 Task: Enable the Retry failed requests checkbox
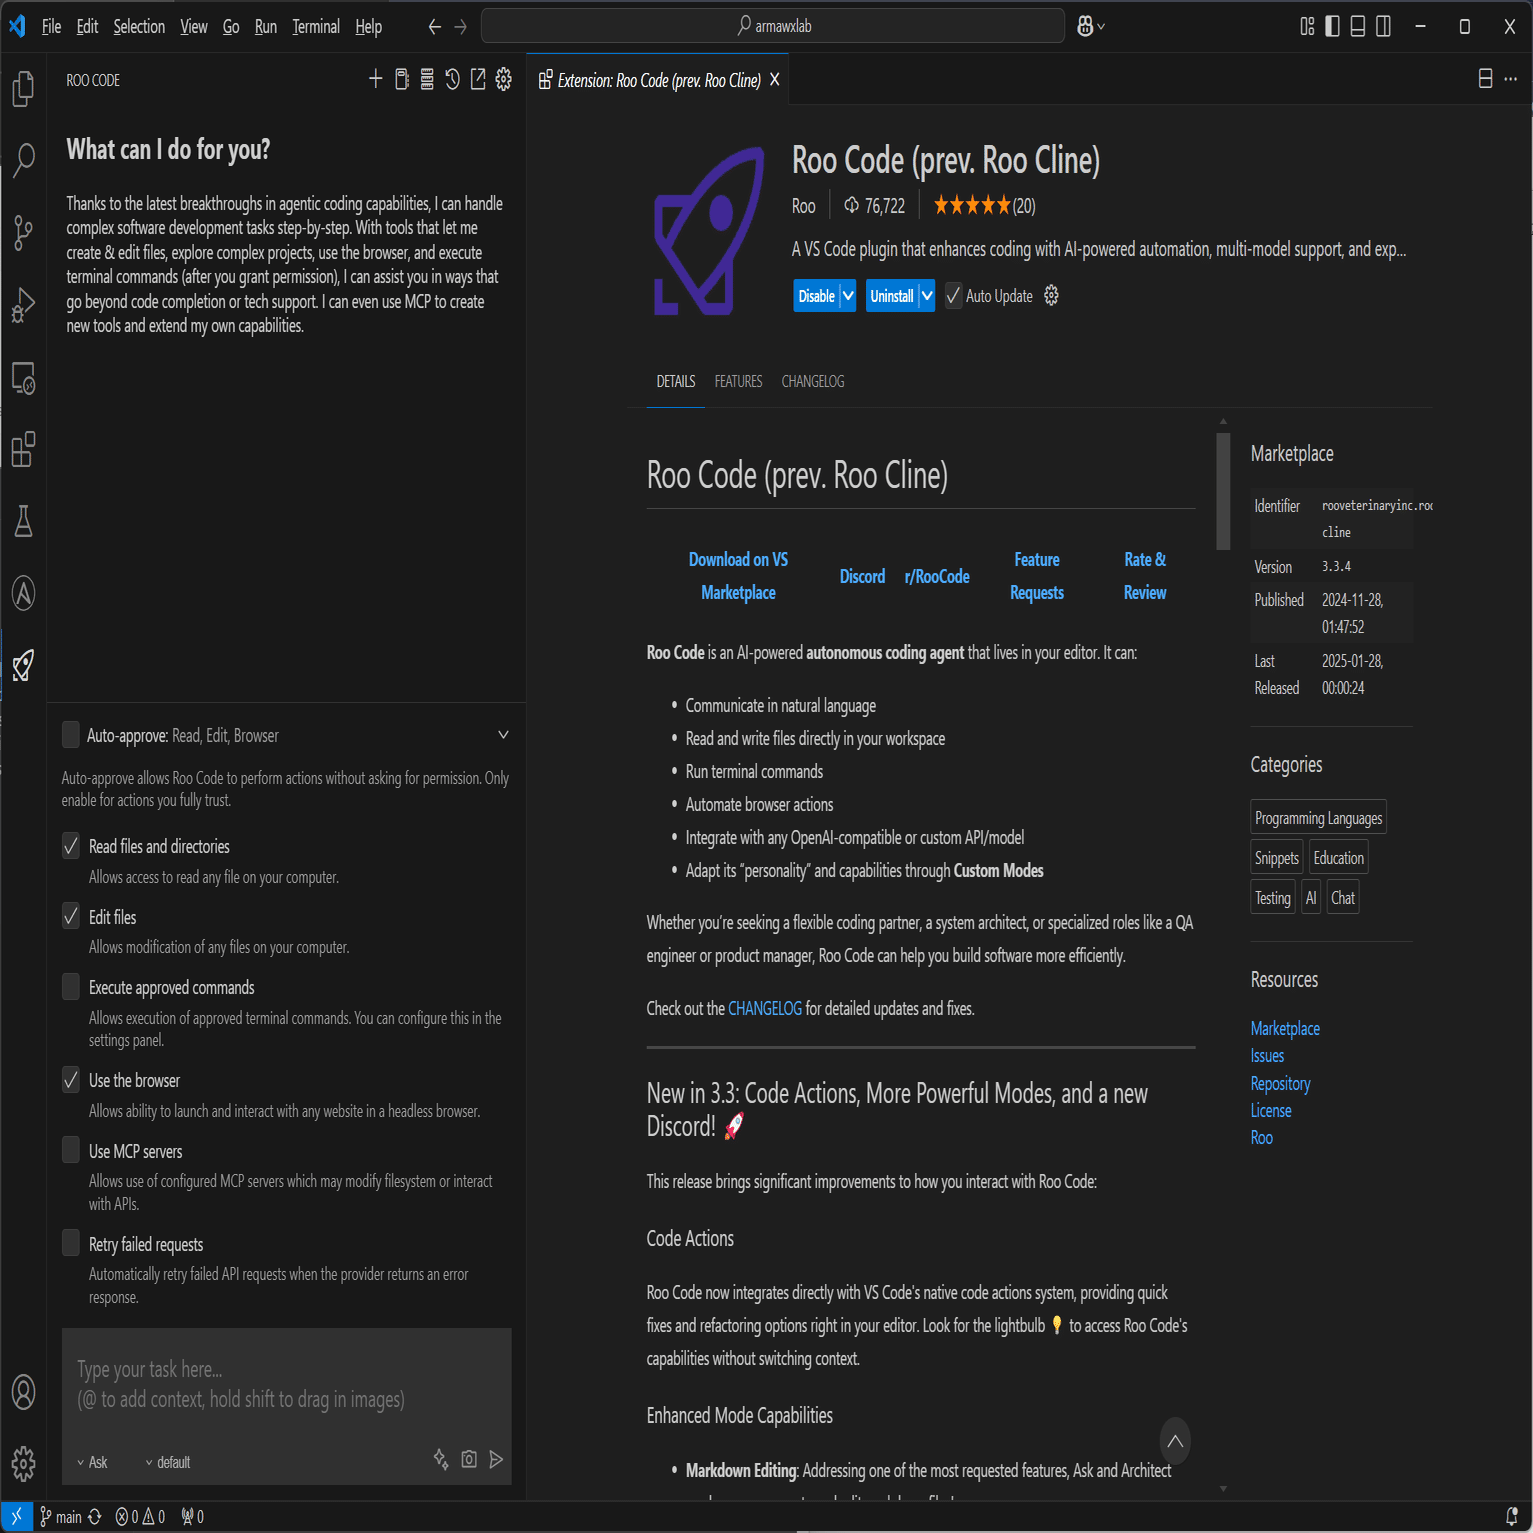tap(71, 1244)
